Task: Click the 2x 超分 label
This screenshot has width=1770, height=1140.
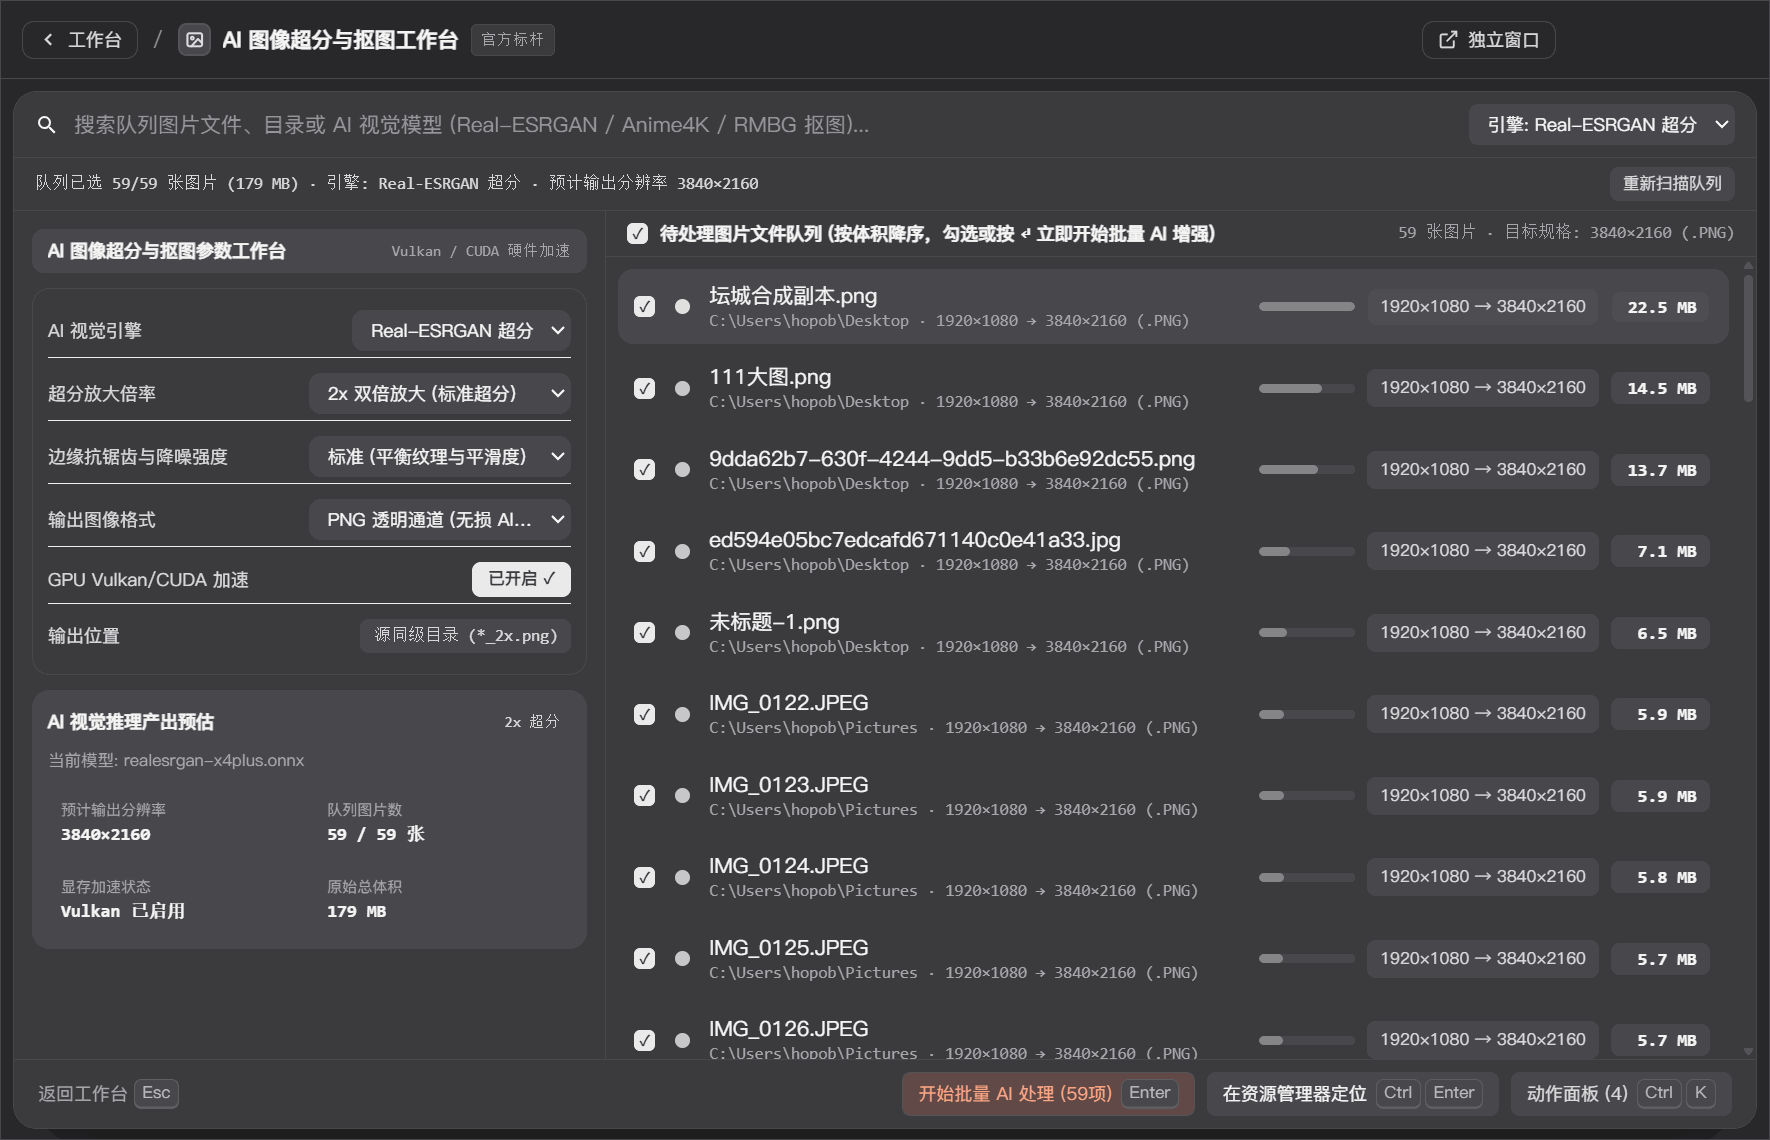Action: point(532,722)
